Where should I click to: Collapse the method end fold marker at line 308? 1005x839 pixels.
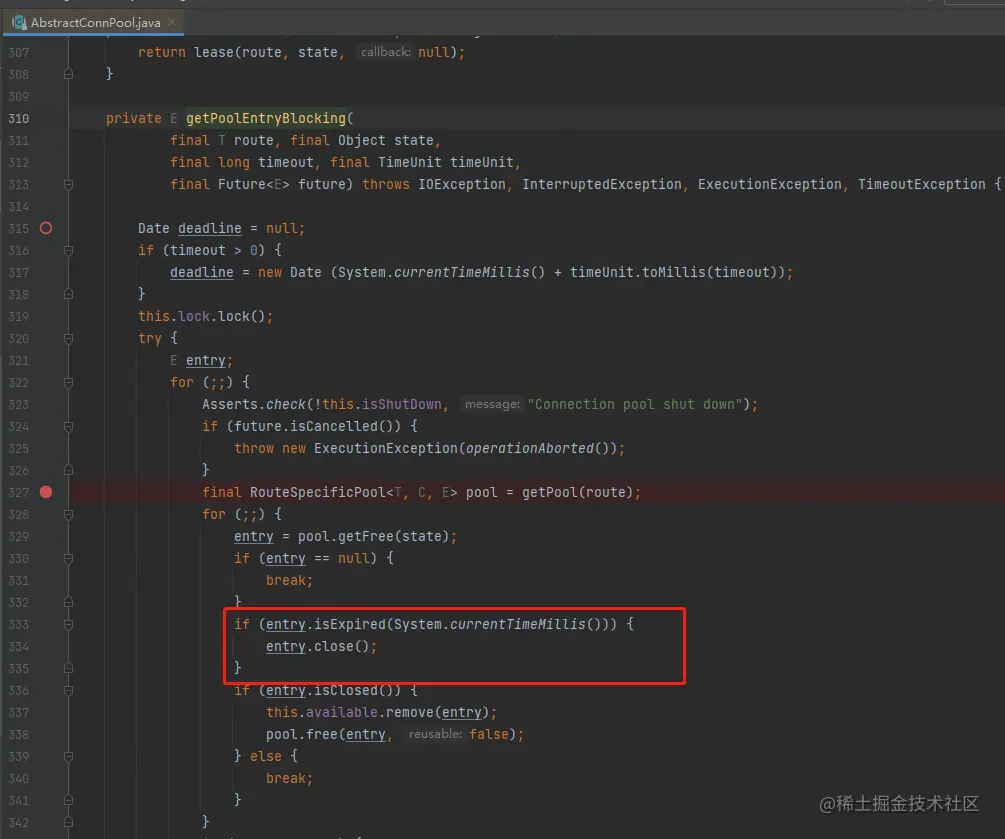click(69, 74)
